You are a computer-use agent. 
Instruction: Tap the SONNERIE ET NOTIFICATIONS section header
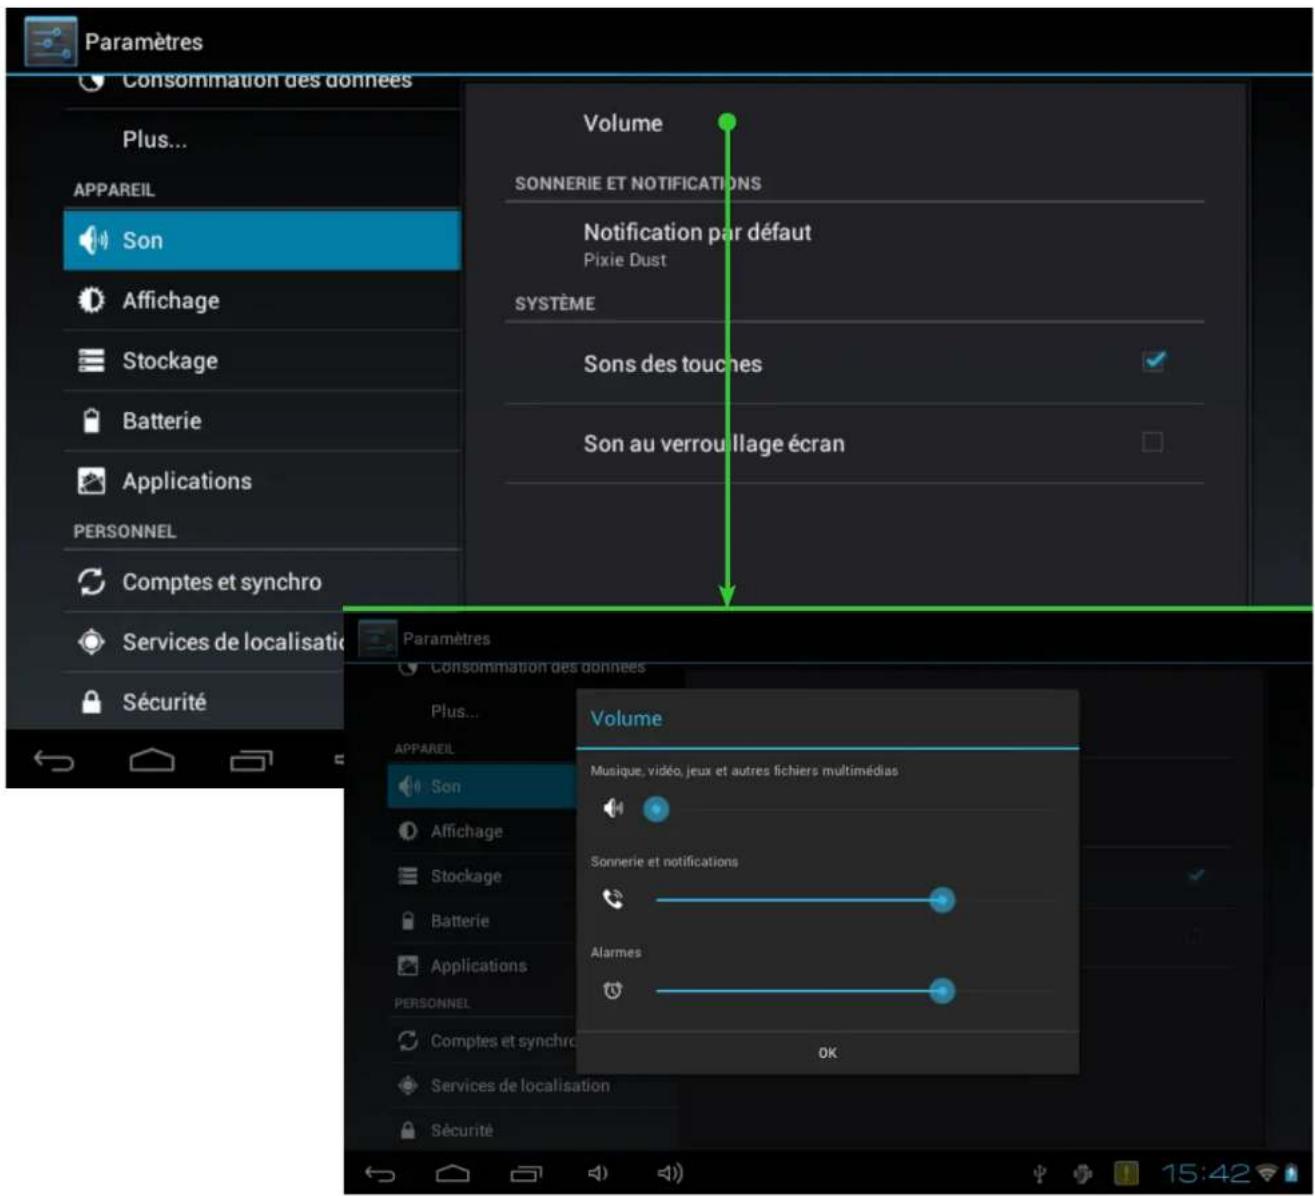point(638,183)
